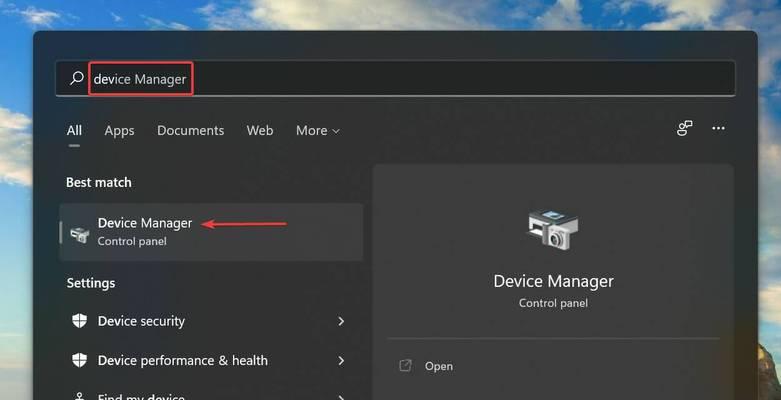Click the Device Manager icon in best match

coord(80,234)
